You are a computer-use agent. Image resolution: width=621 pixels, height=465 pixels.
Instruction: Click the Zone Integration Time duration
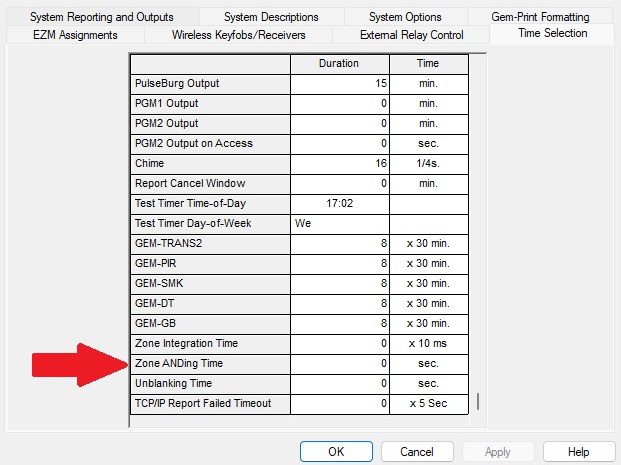[340, 343]
